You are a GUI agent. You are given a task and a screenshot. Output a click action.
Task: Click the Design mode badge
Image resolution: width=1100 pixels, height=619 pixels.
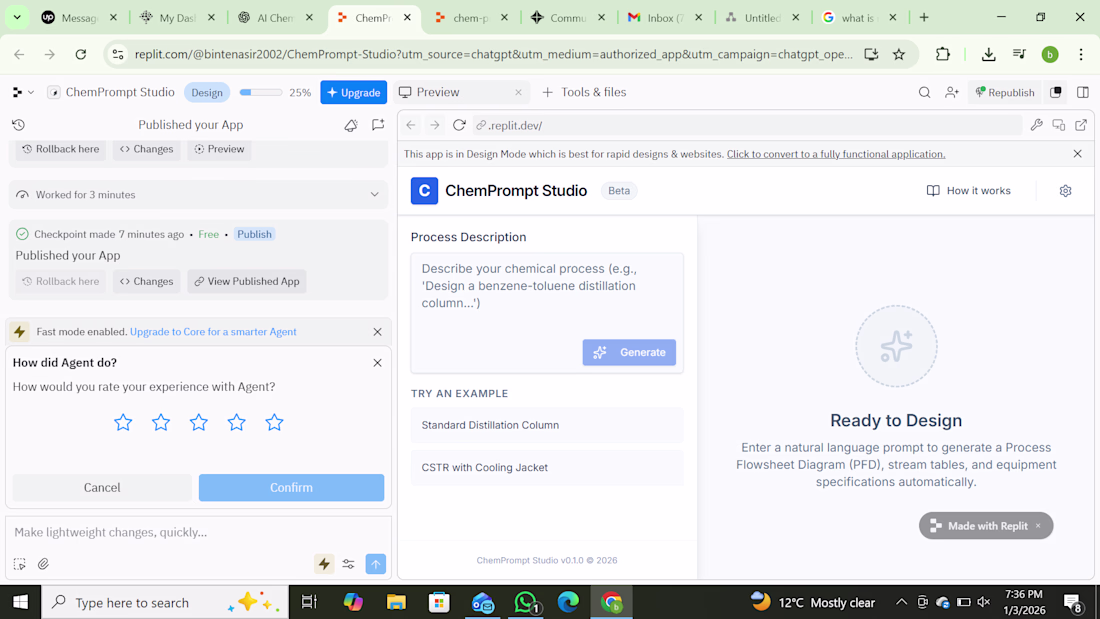tap(207, 93)
